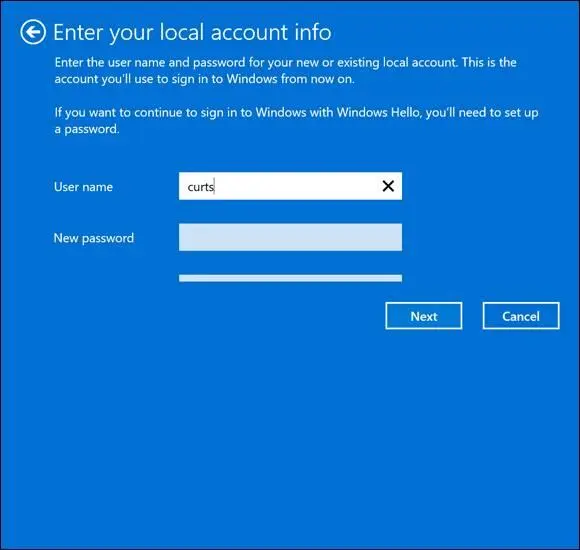
Task: Clear the user name field with X
Action: coord(388,186)
